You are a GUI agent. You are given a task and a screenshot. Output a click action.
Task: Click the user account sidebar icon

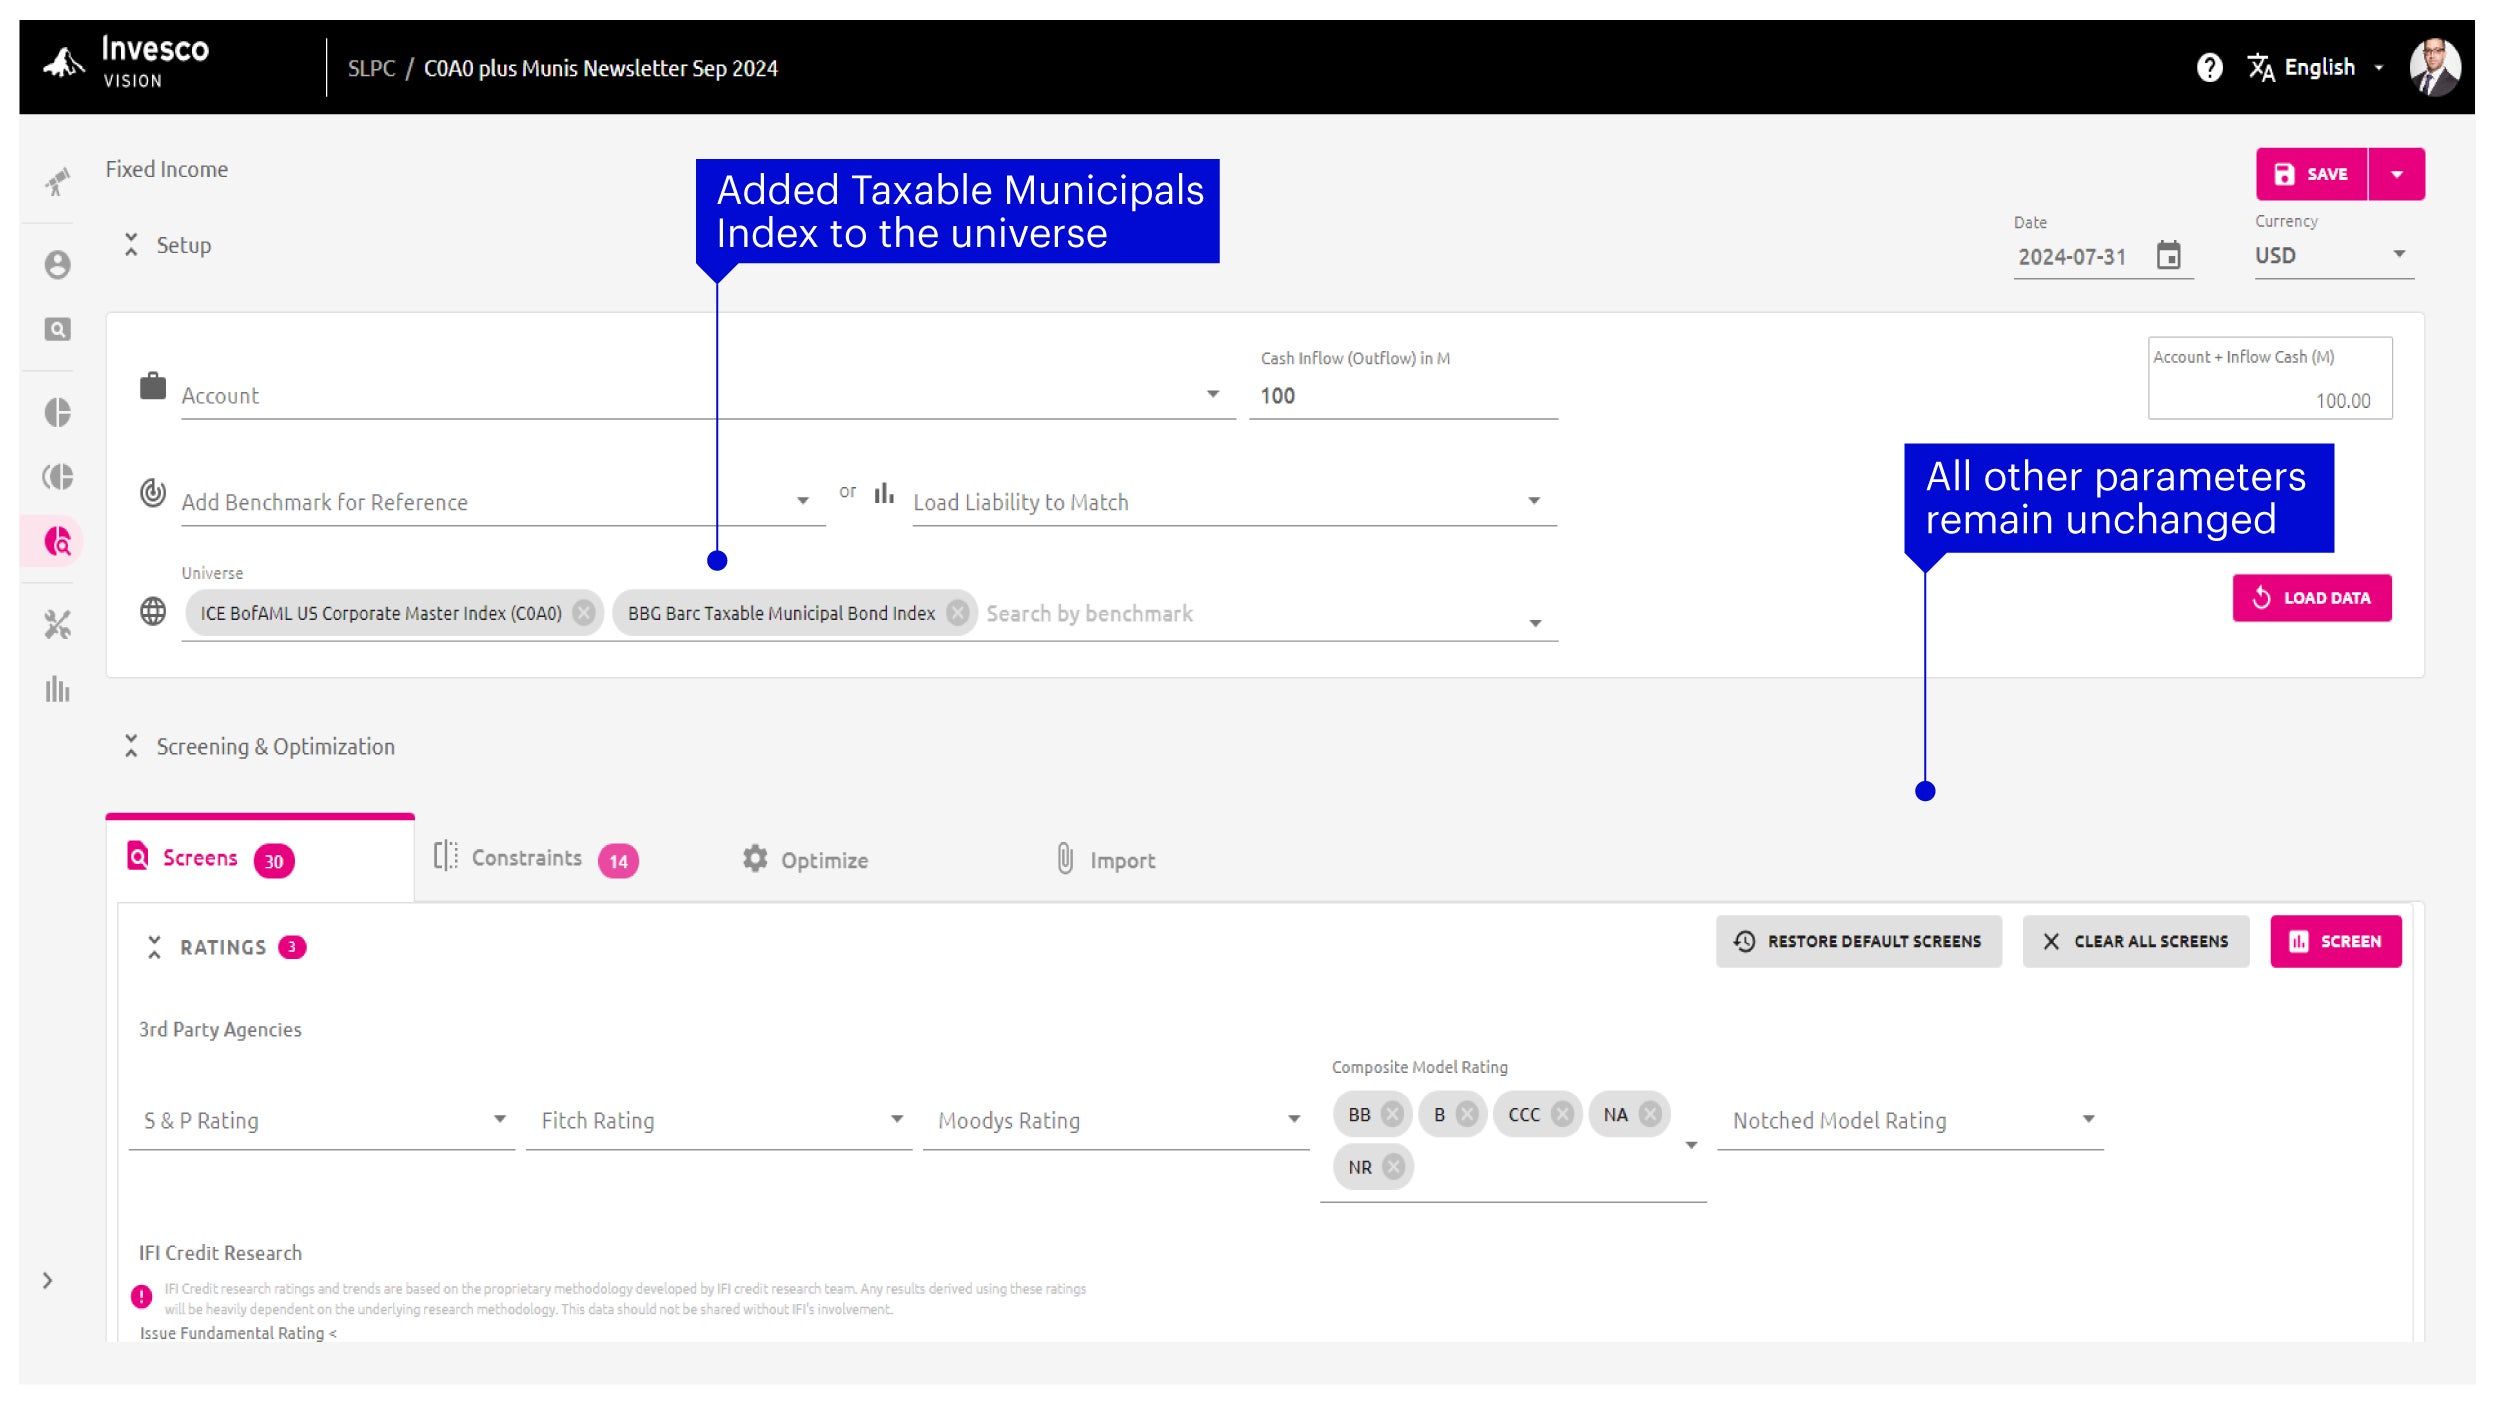57,264
